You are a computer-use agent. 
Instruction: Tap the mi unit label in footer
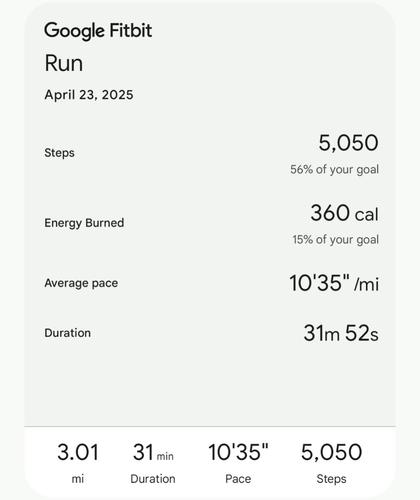pyautogui.click(x=78, y=479)
